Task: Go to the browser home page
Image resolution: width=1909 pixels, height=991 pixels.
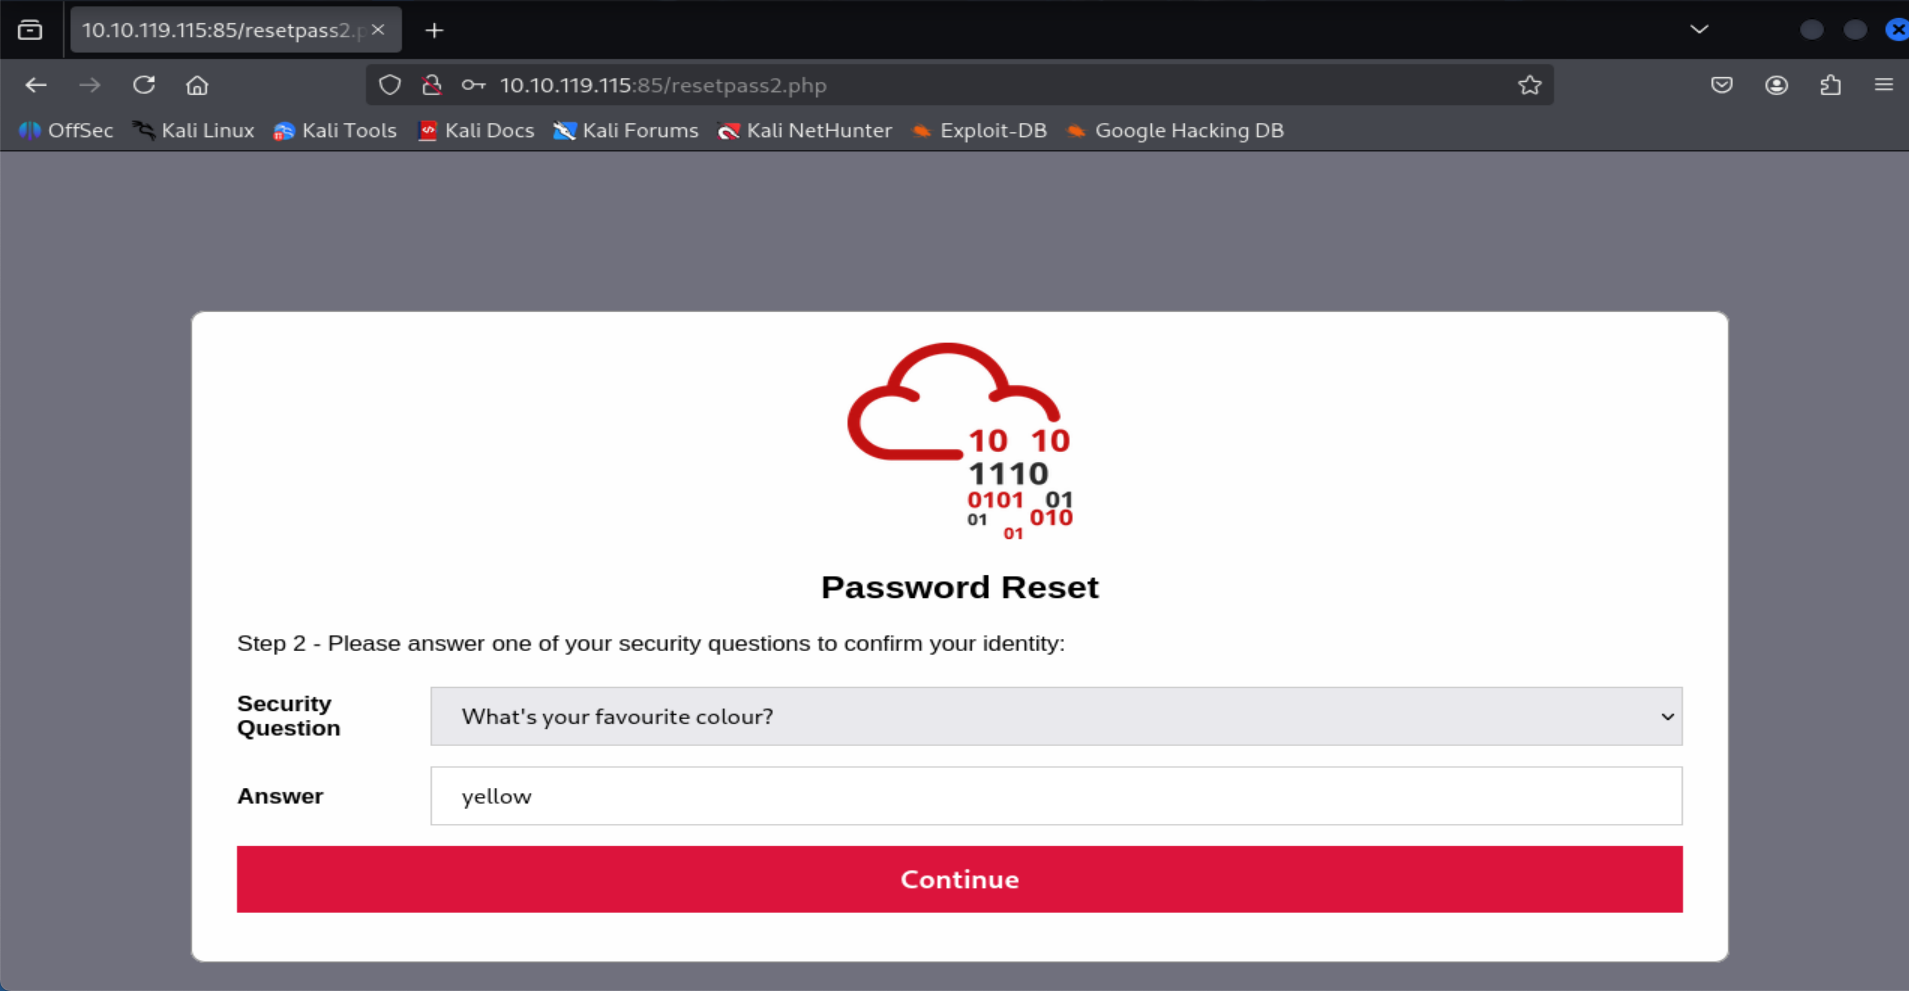Action: tap(197, 85)
